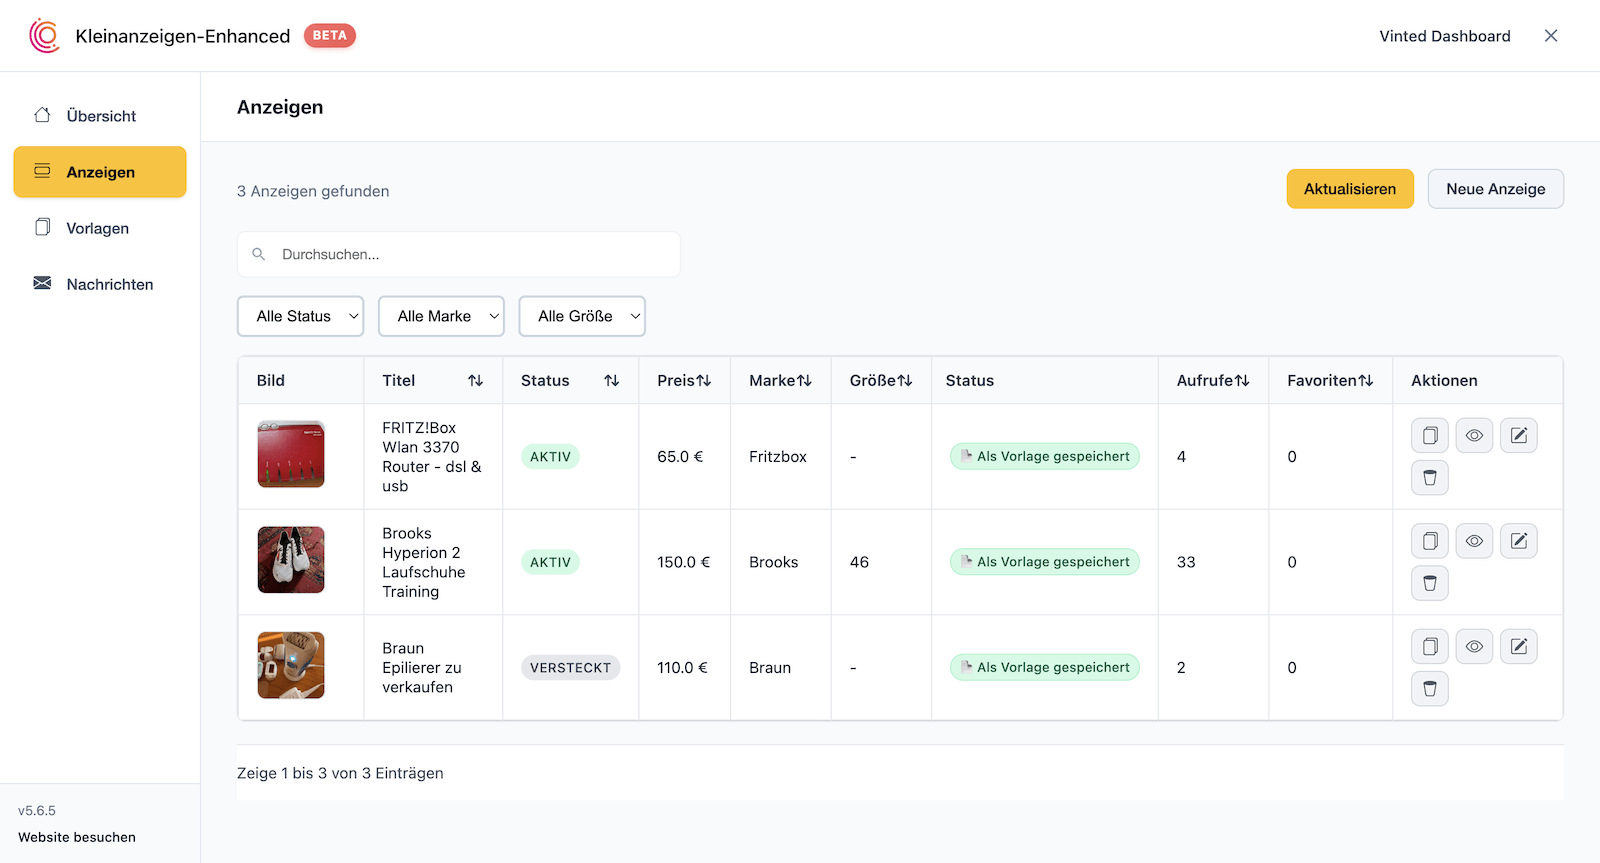The height and width of the screenshot is (863, 1600).
Task: Click the Aktualisieren button
Action: click(x=1350, y=189)
